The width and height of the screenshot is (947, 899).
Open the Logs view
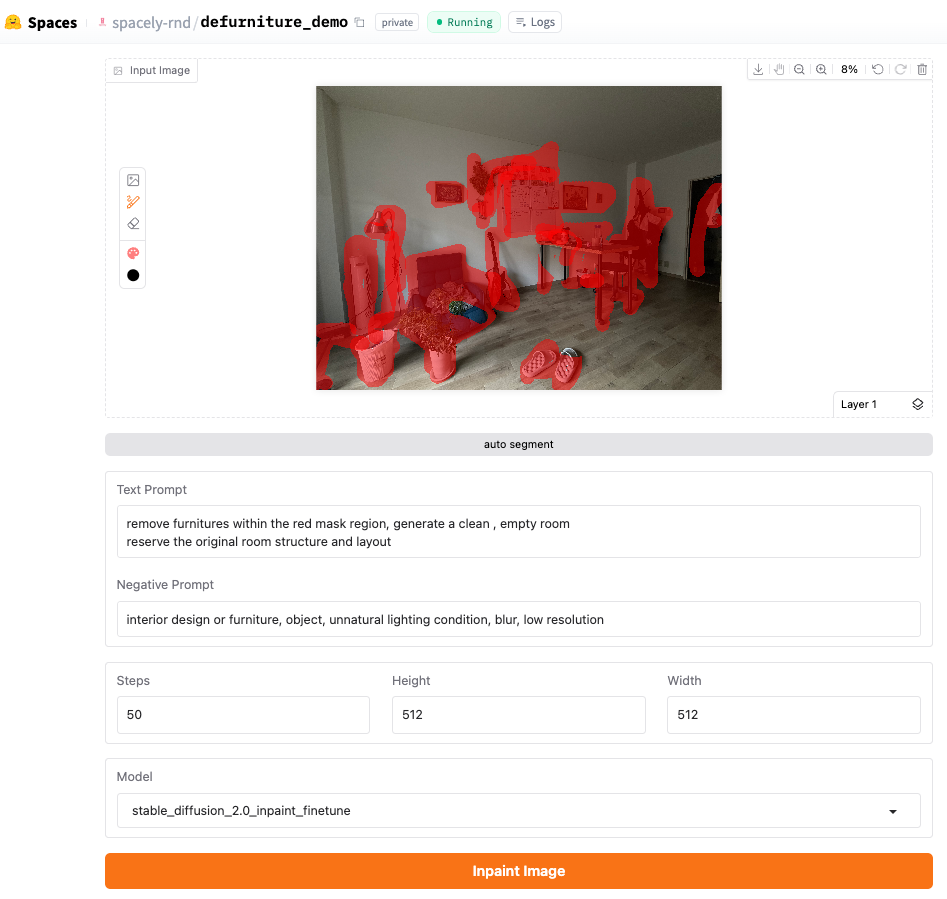pos(535,22)
